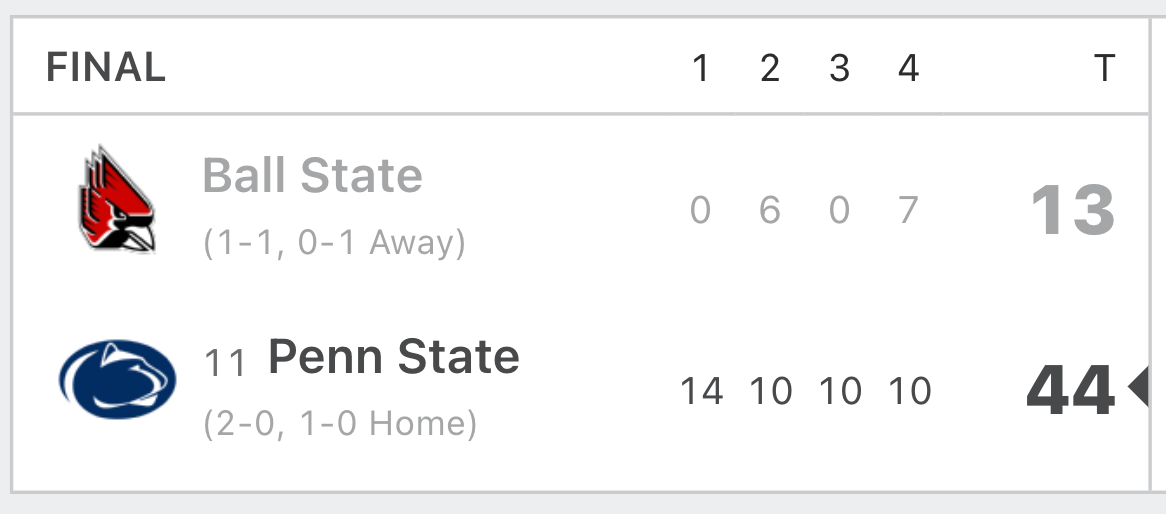1166x514 pixels.
Task: Click Penn State's first quarter score 14
Action: point(701,391)
